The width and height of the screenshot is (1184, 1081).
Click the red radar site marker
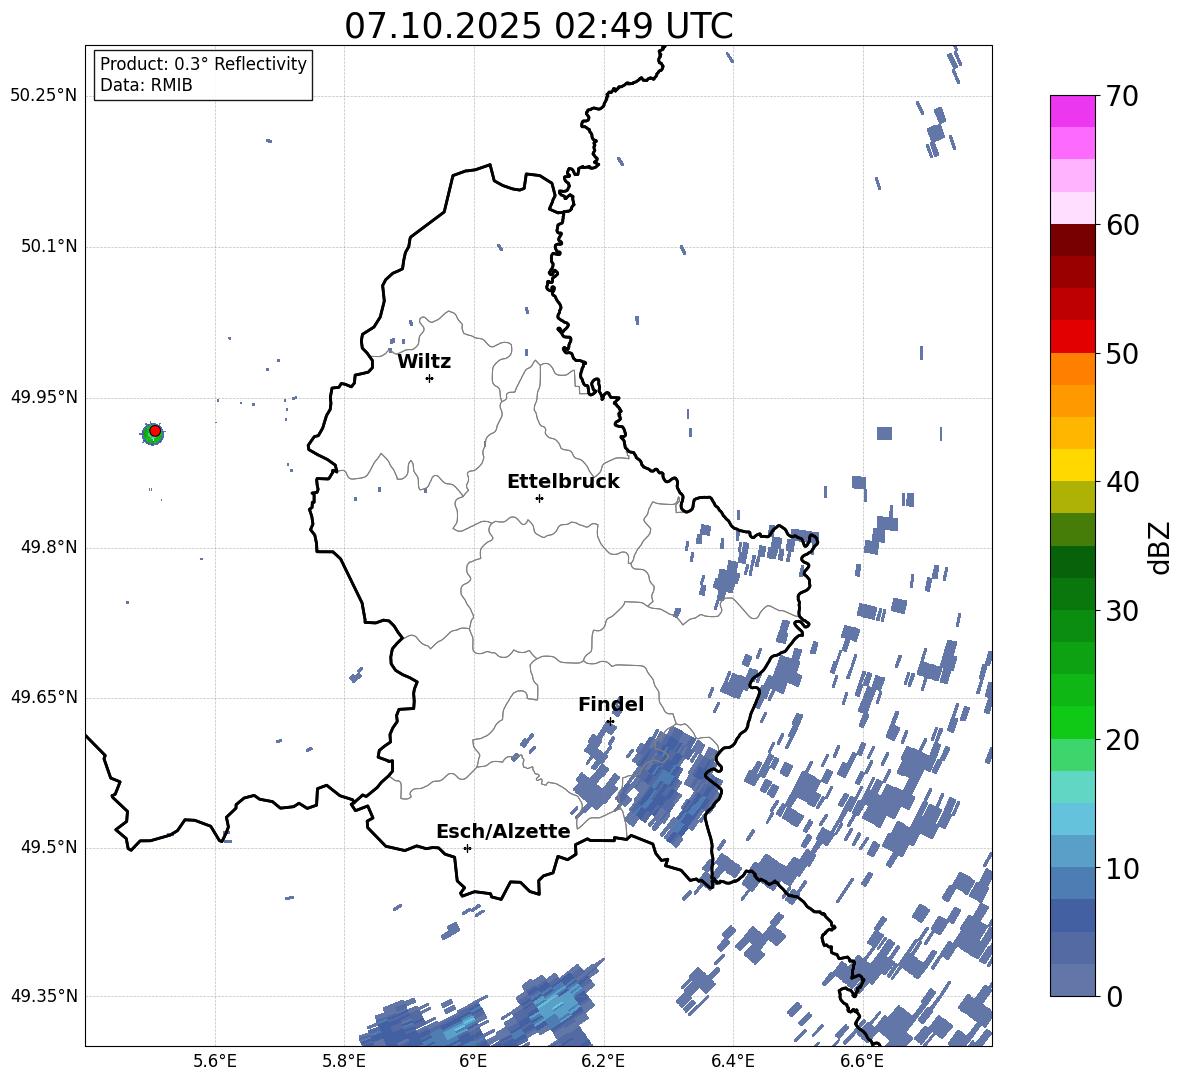click(x=155, y=431)
